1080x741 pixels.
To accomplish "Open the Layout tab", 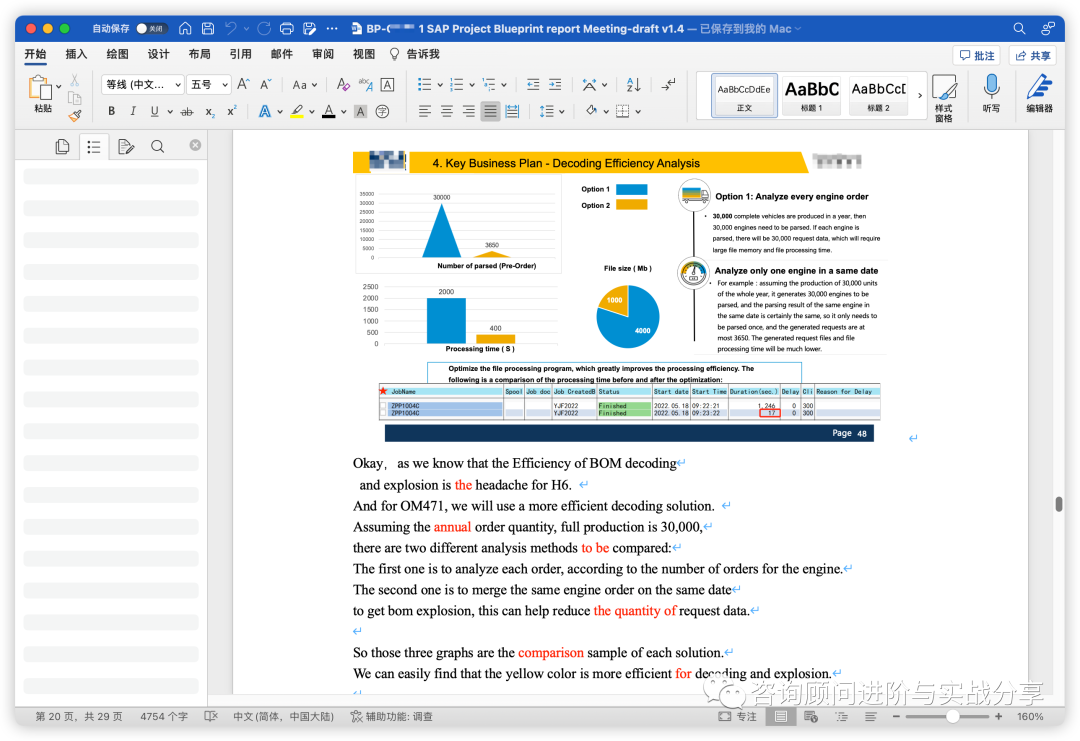I will [x=200, y=54].
